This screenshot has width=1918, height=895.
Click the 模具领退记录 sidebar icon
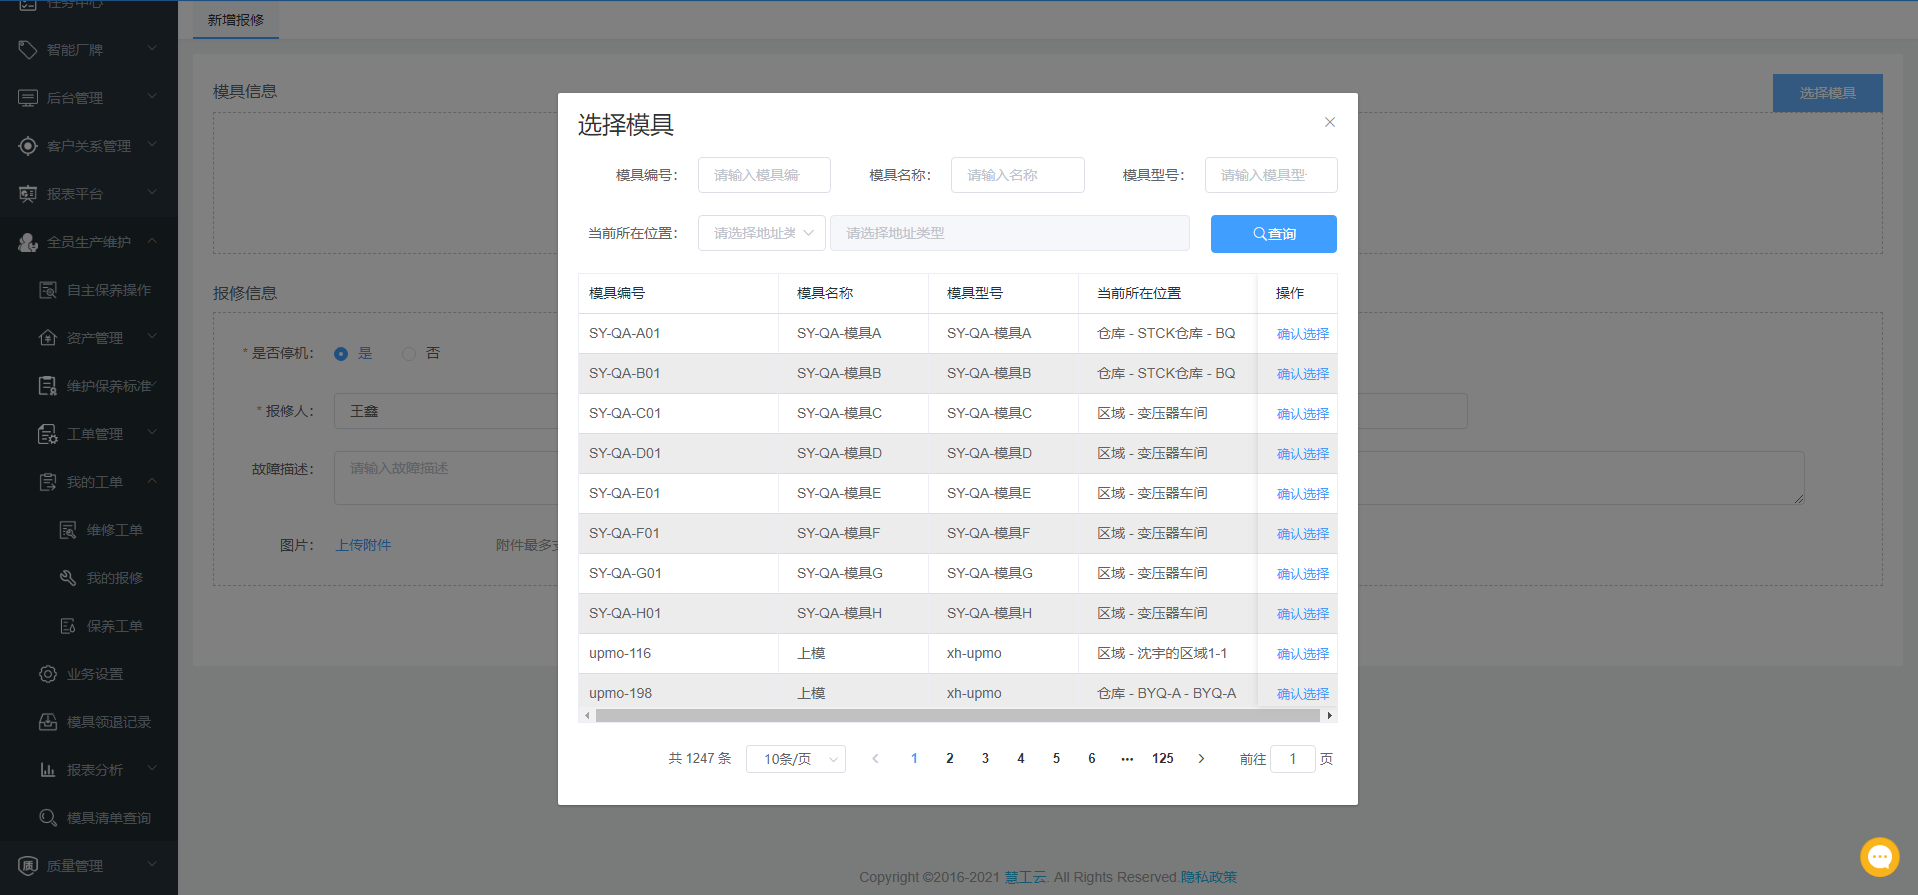(x=48, y=722)
